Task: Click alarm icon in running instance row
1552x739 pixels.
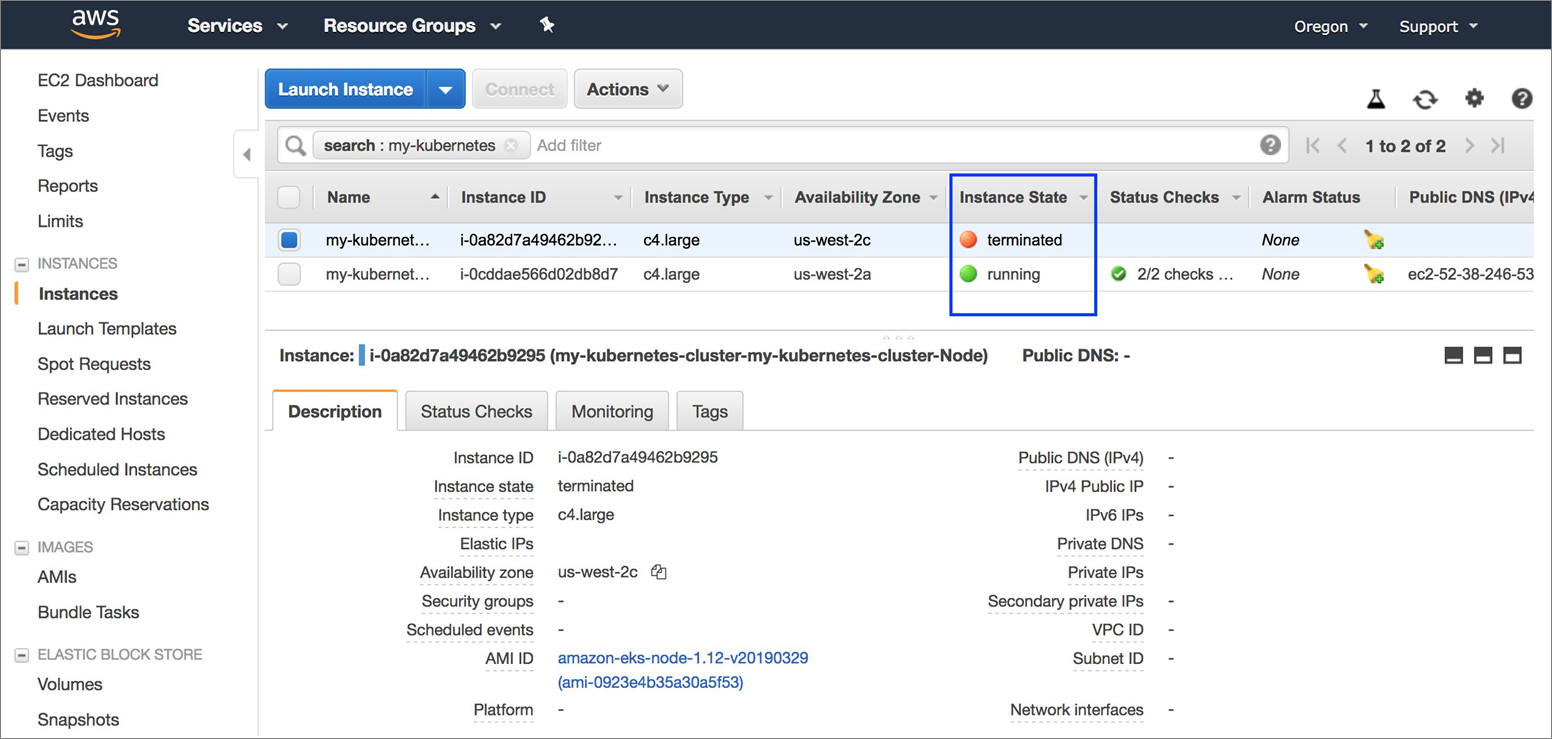Action: click(x=1374, y=274)
